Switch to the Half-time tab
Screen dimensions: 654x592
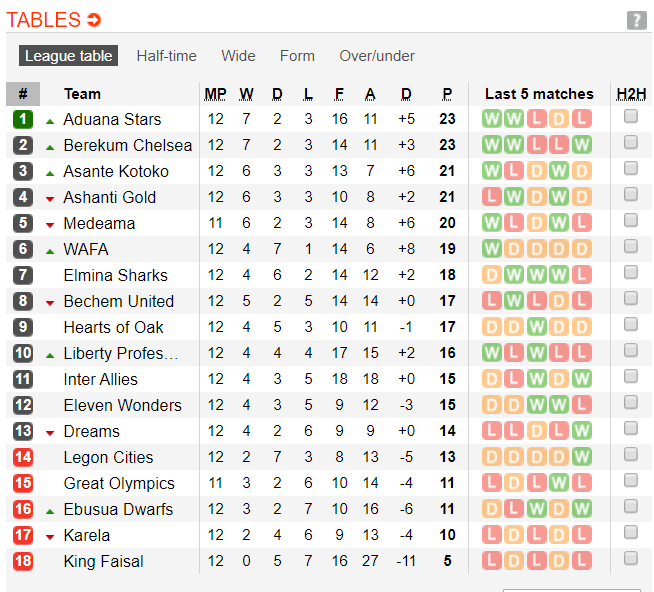pos(166,56)
